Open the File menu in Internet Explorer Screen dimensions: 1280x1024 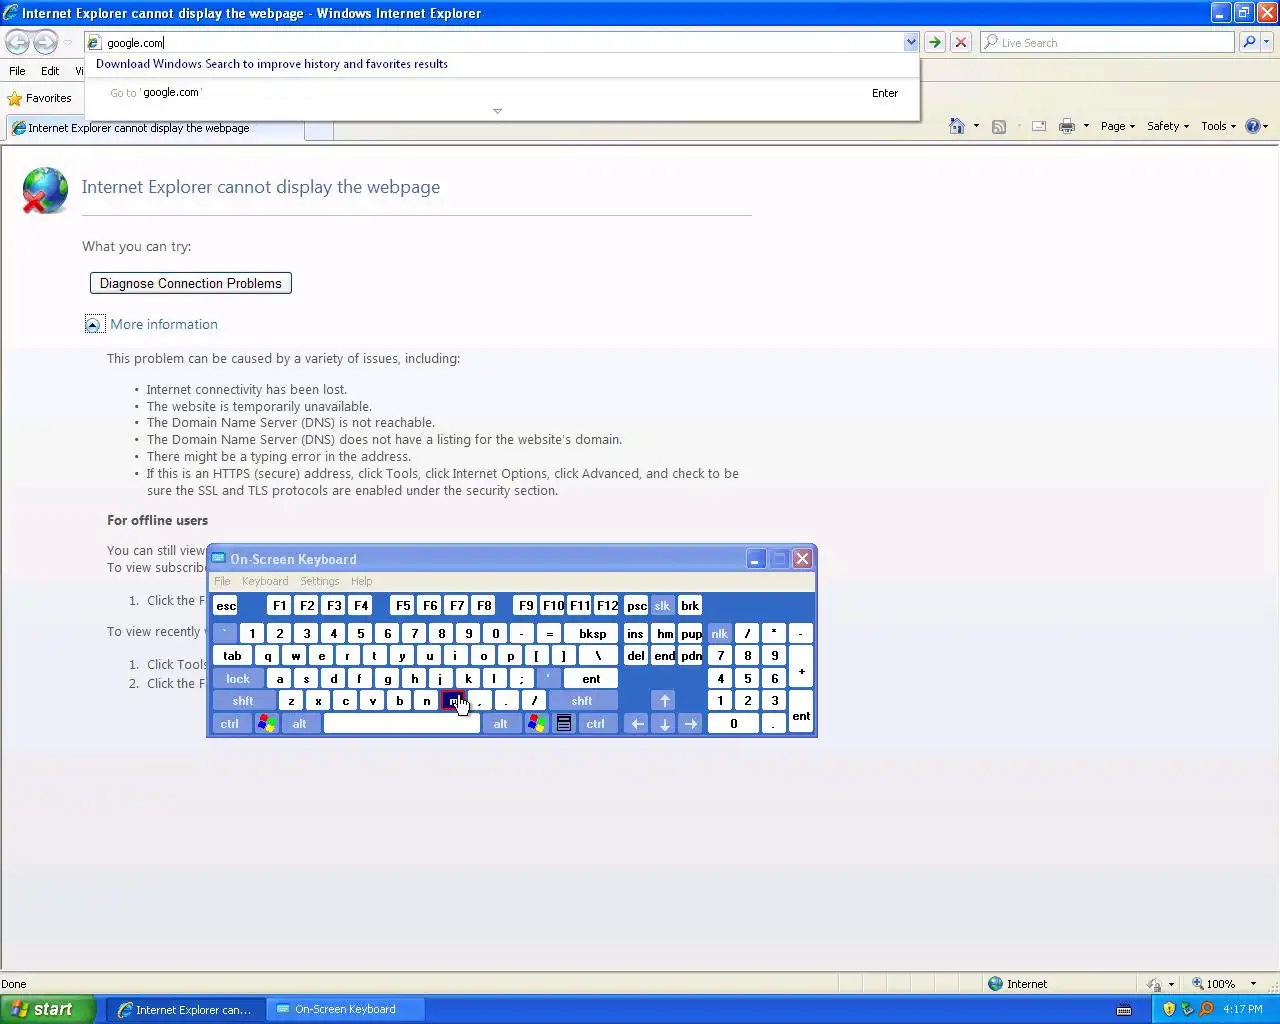coord(17,71)
